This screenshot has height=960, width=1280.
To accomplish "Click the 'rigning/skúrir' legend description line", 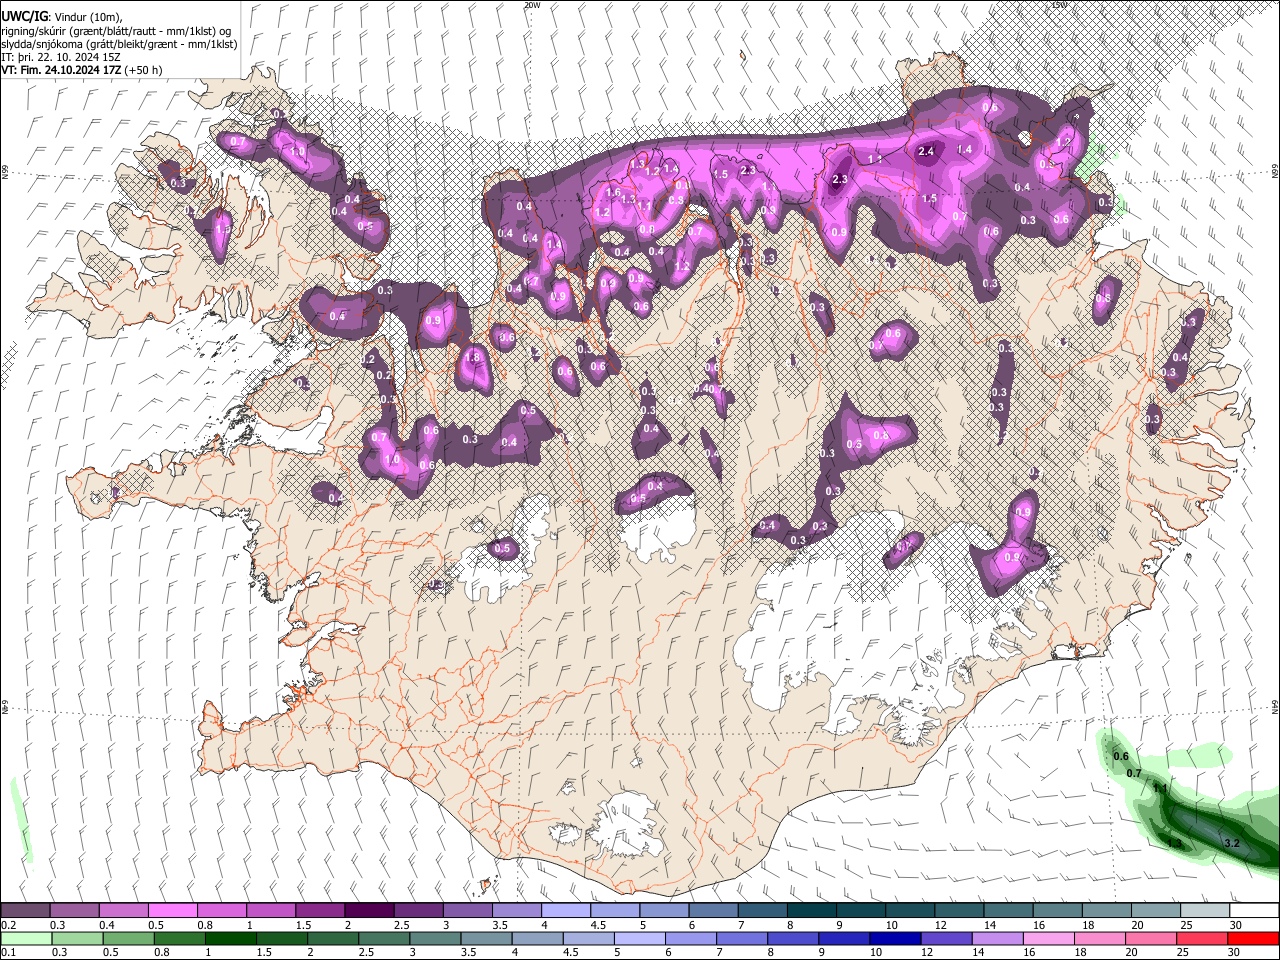I will [x=115, y=31].
